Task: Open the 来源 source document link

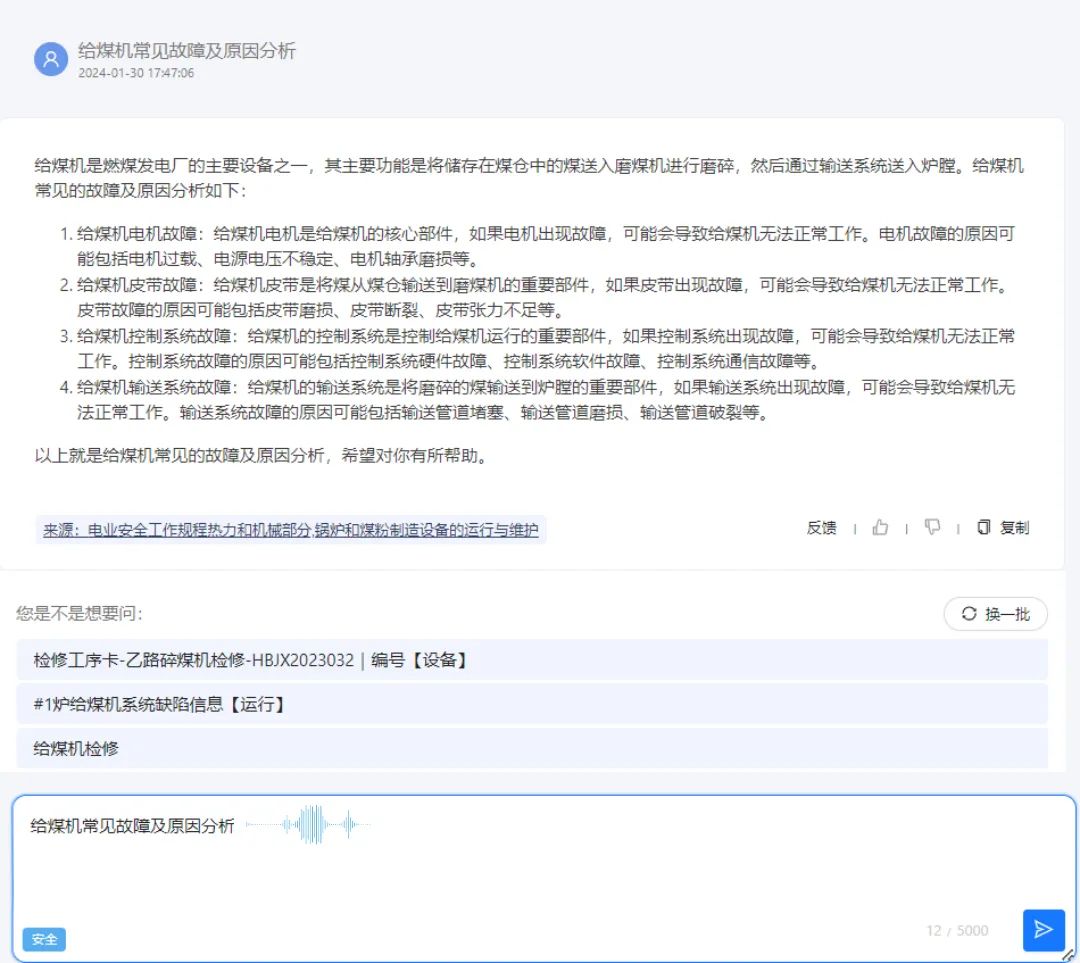Action: 290,530
